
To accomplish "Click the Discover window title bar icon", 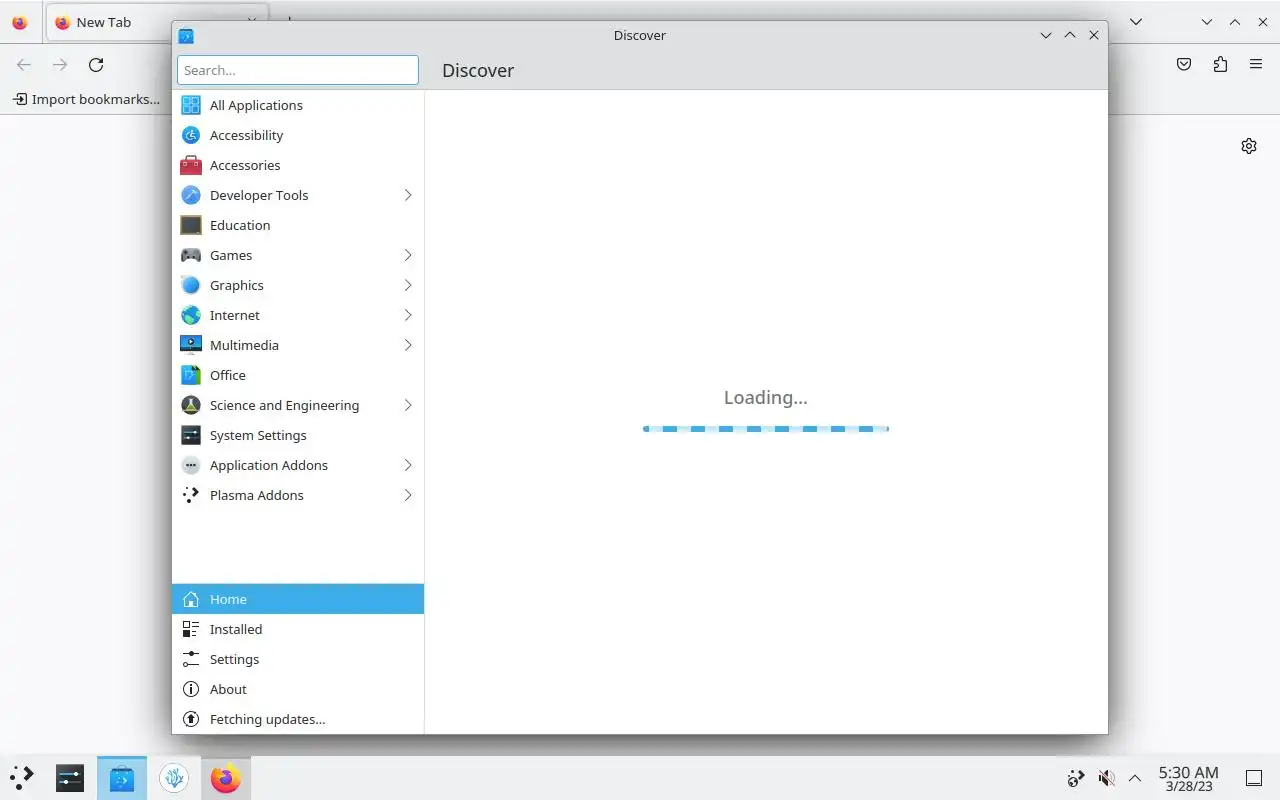I will click(186, 35).
